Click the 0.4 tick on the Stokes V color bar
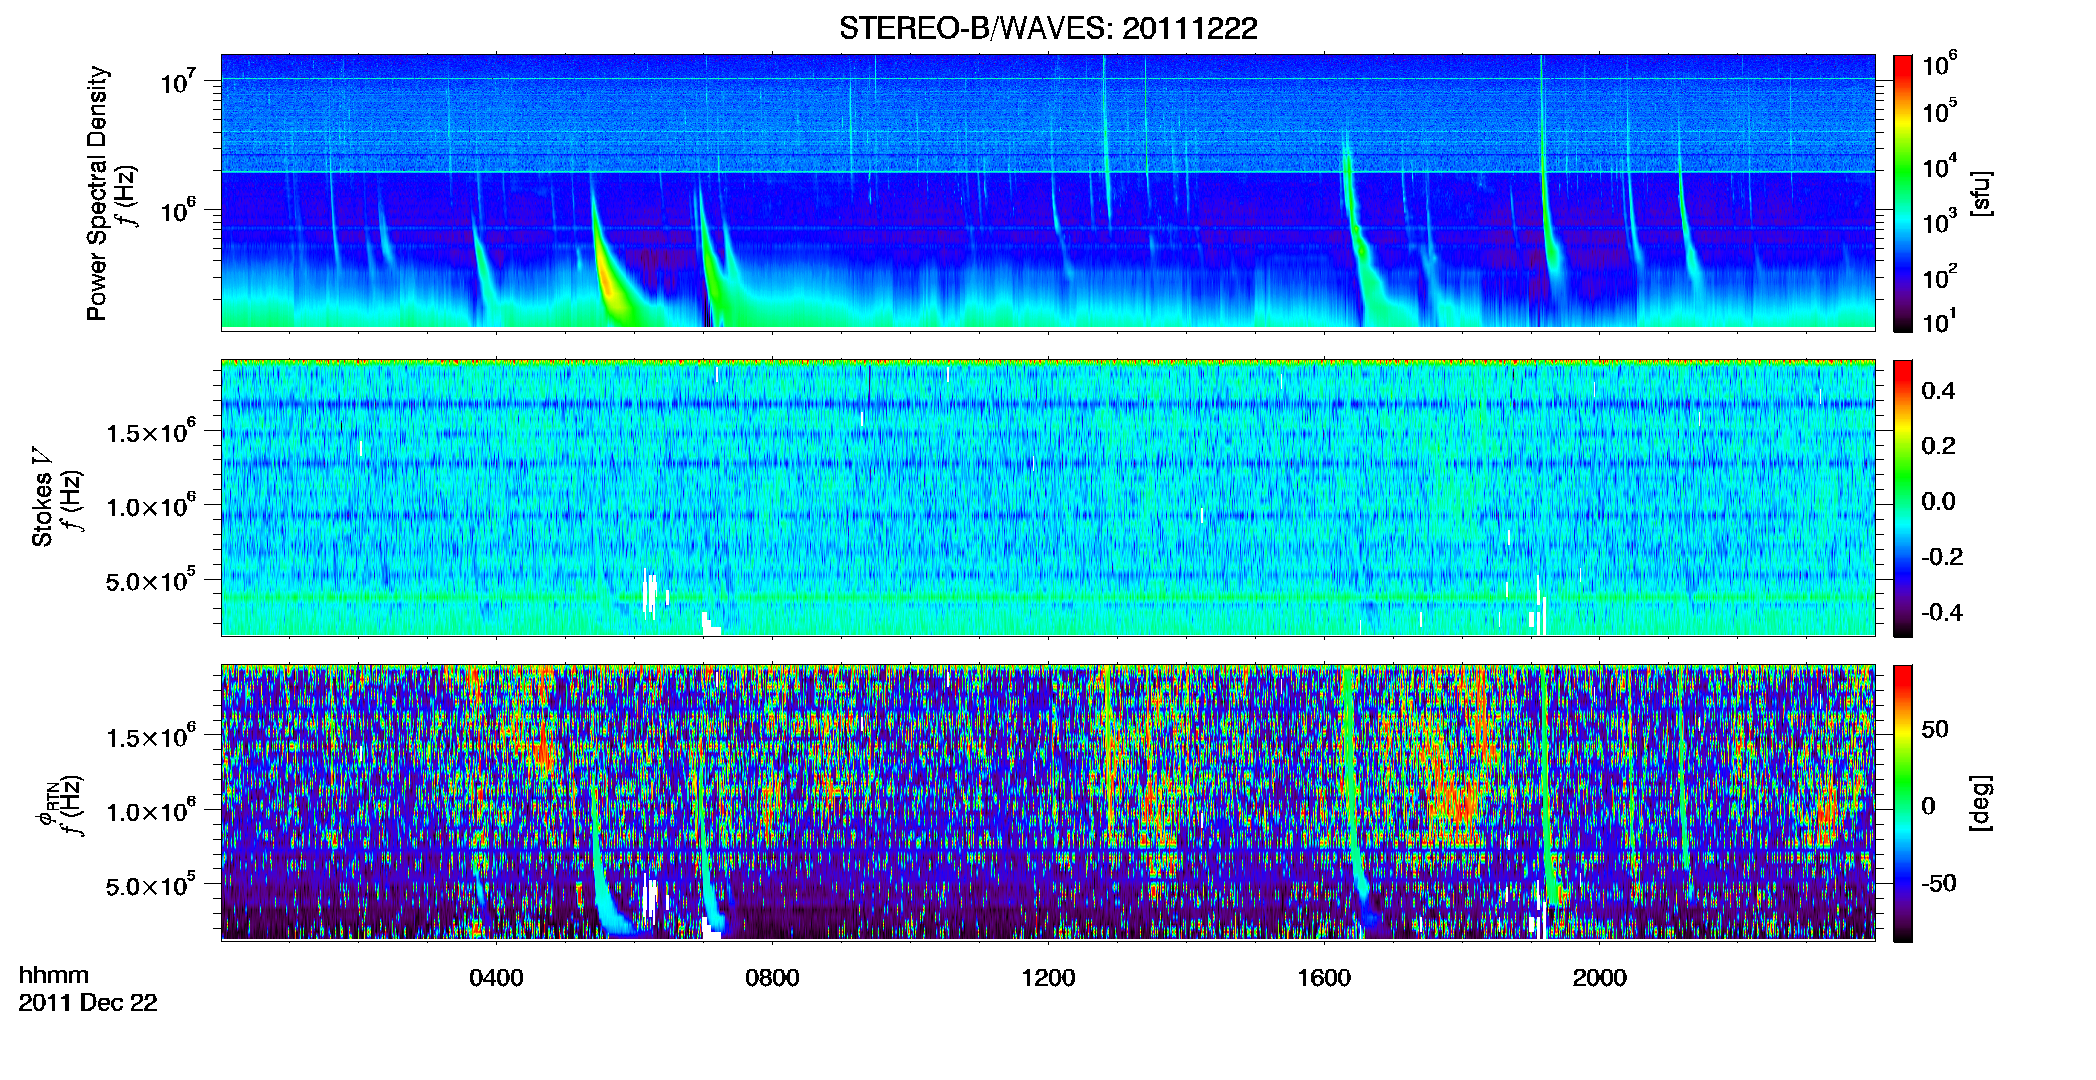This screenshot has width=2096, height=1080. 1938,391
